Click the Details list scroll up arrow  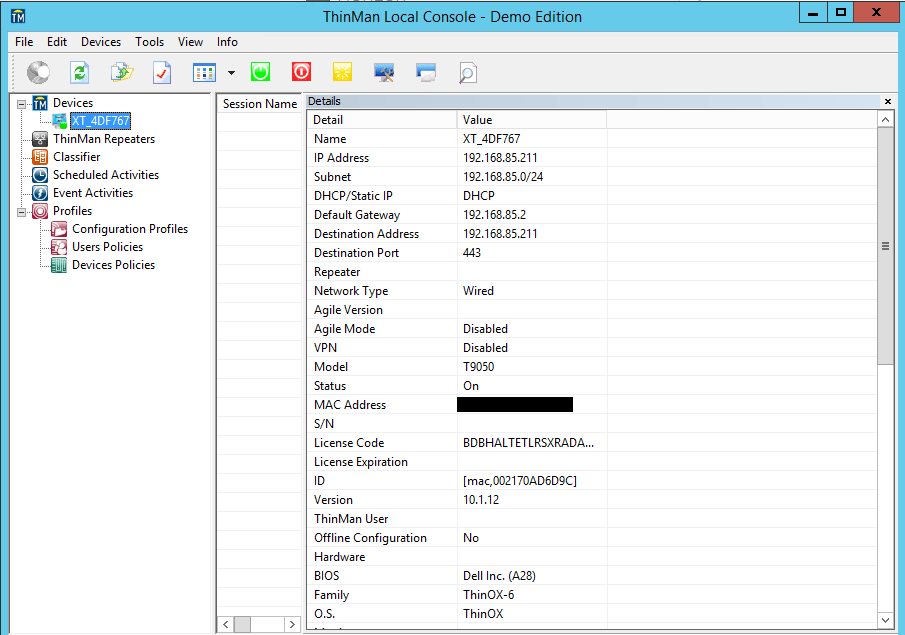(x=885, y=119)
